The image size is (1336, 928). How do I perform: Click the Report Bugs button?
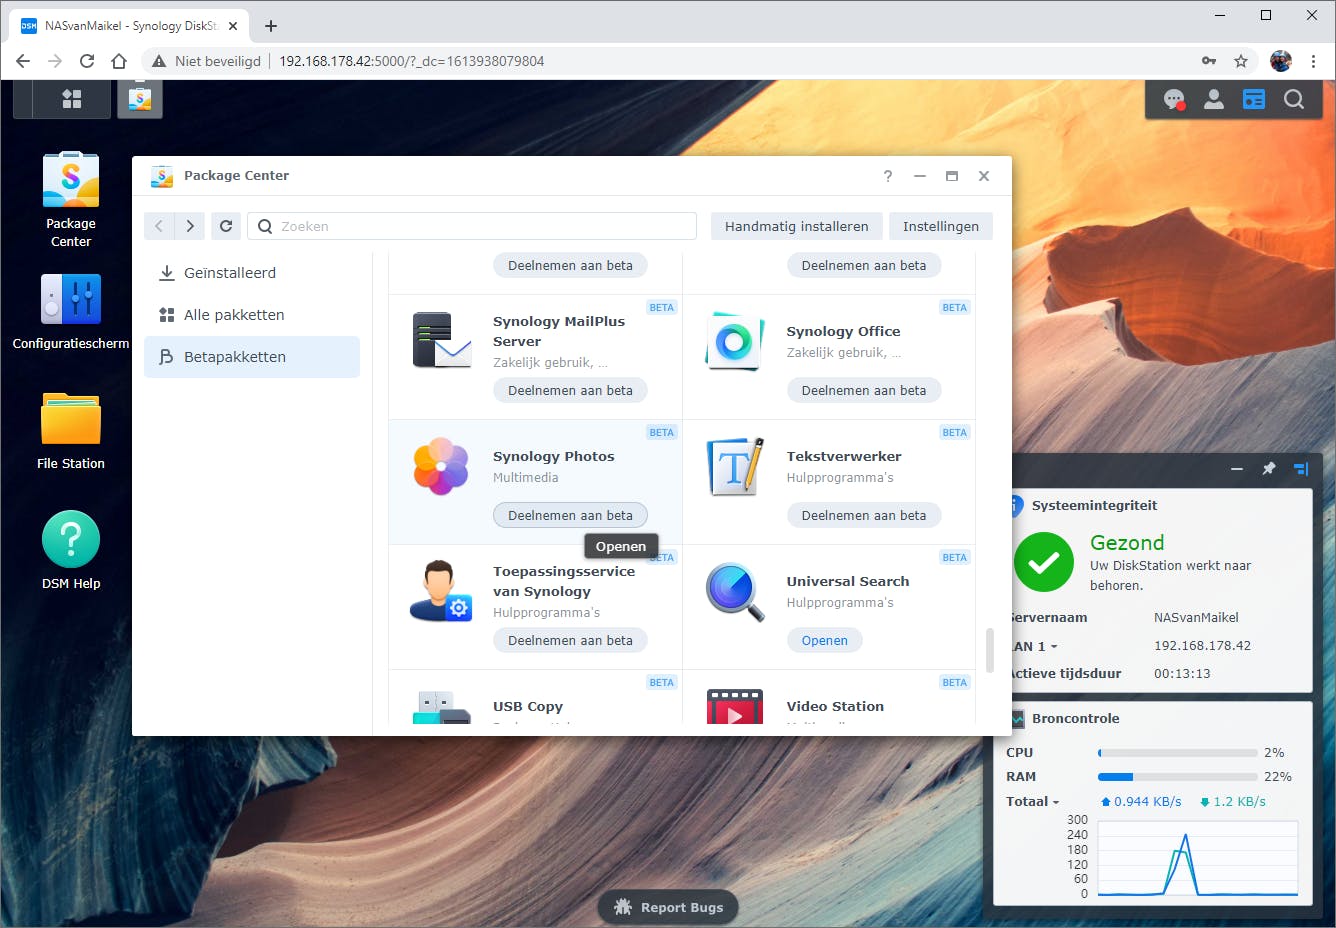668,907
